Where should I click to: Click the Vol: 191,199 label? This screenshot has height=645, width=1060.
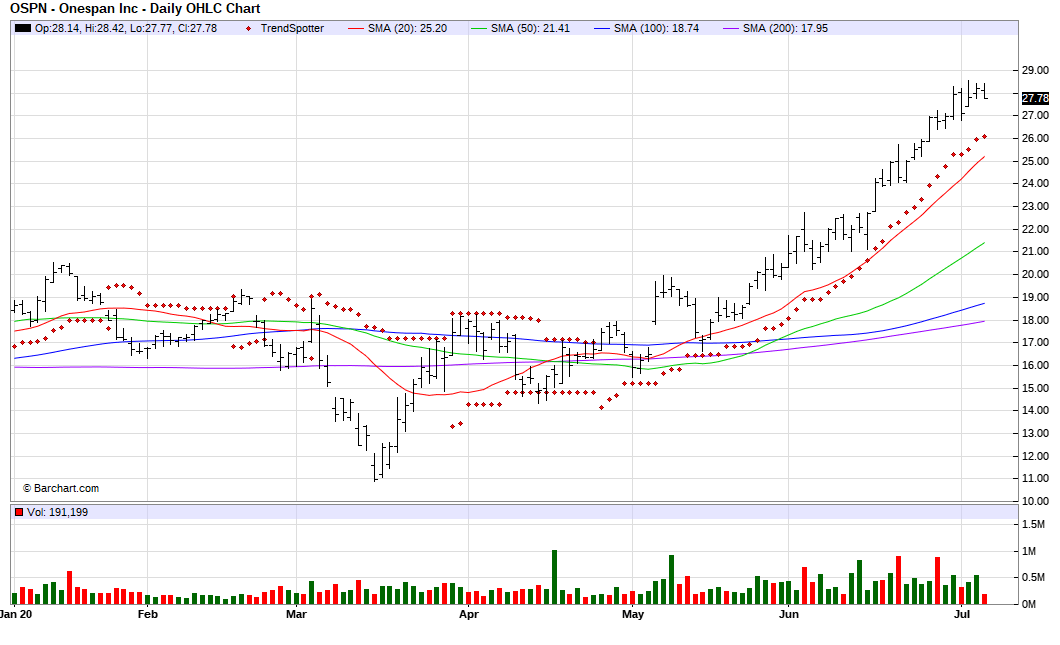click(57, 512)
